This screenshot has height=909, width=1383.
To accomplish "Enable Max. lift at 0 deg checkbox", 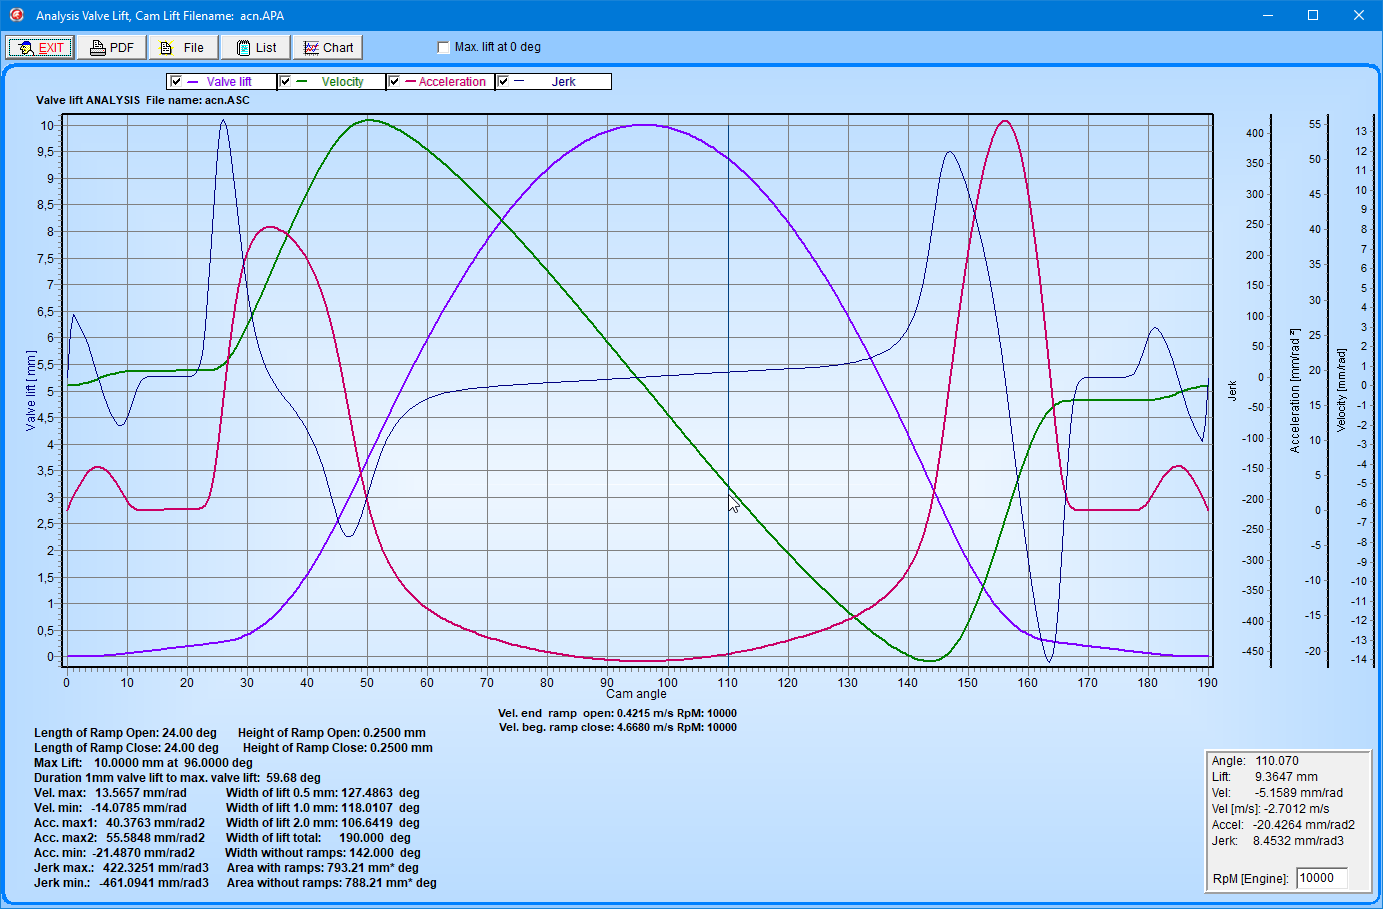I will [x=444, y=47].
